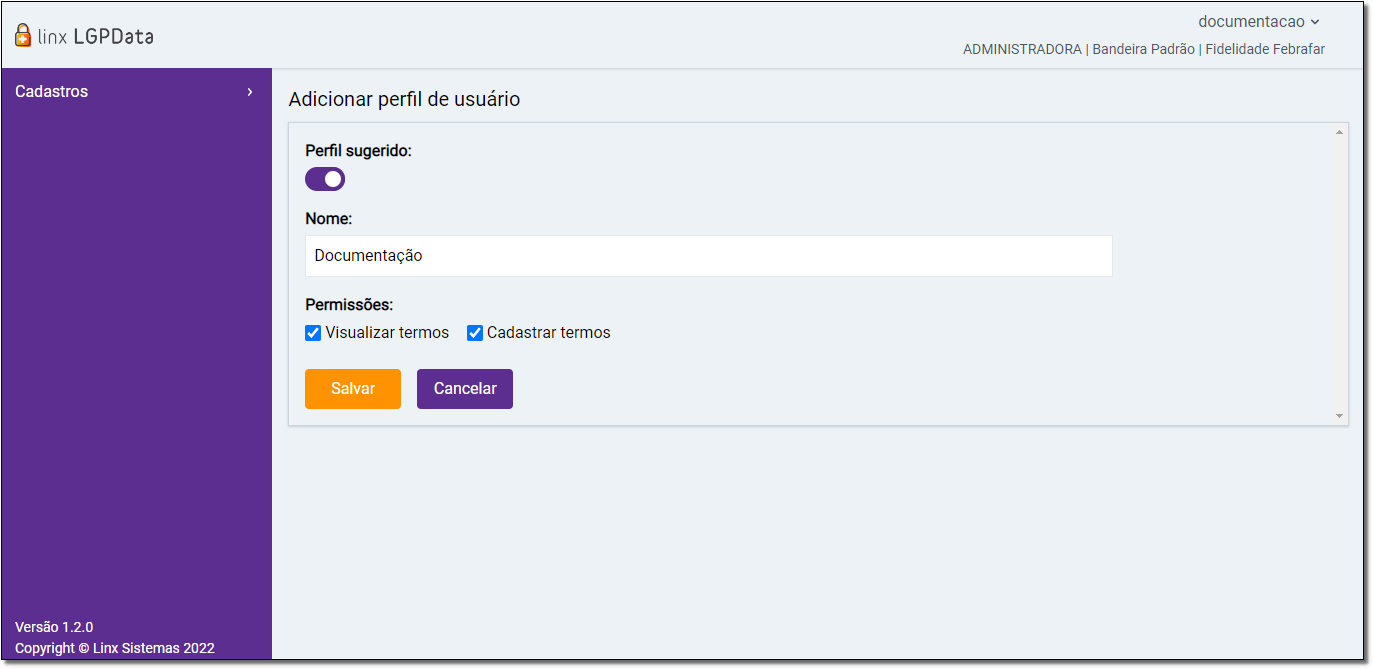Click the Versão 1.2.0 text
1373x669 pixels.
(x=54, y=627)
